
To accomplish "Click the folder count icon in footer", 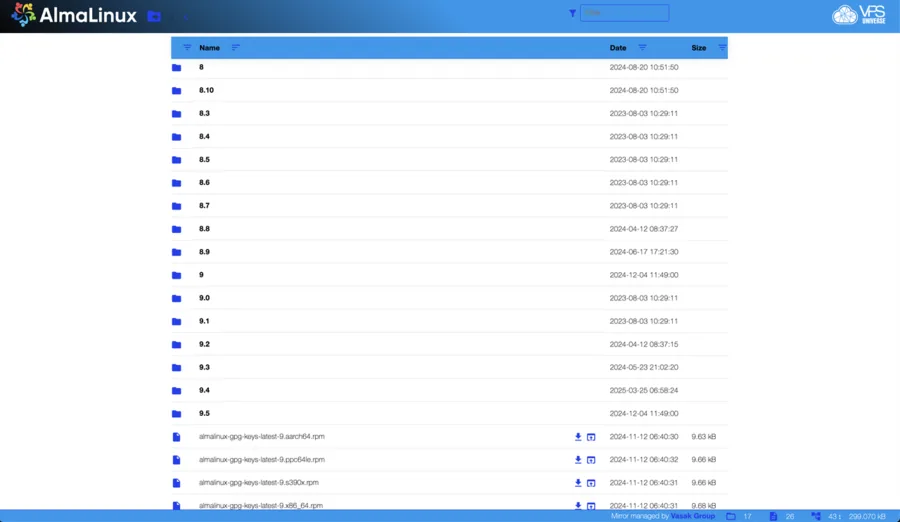I will pyautogui.click(x=731, y=516).
